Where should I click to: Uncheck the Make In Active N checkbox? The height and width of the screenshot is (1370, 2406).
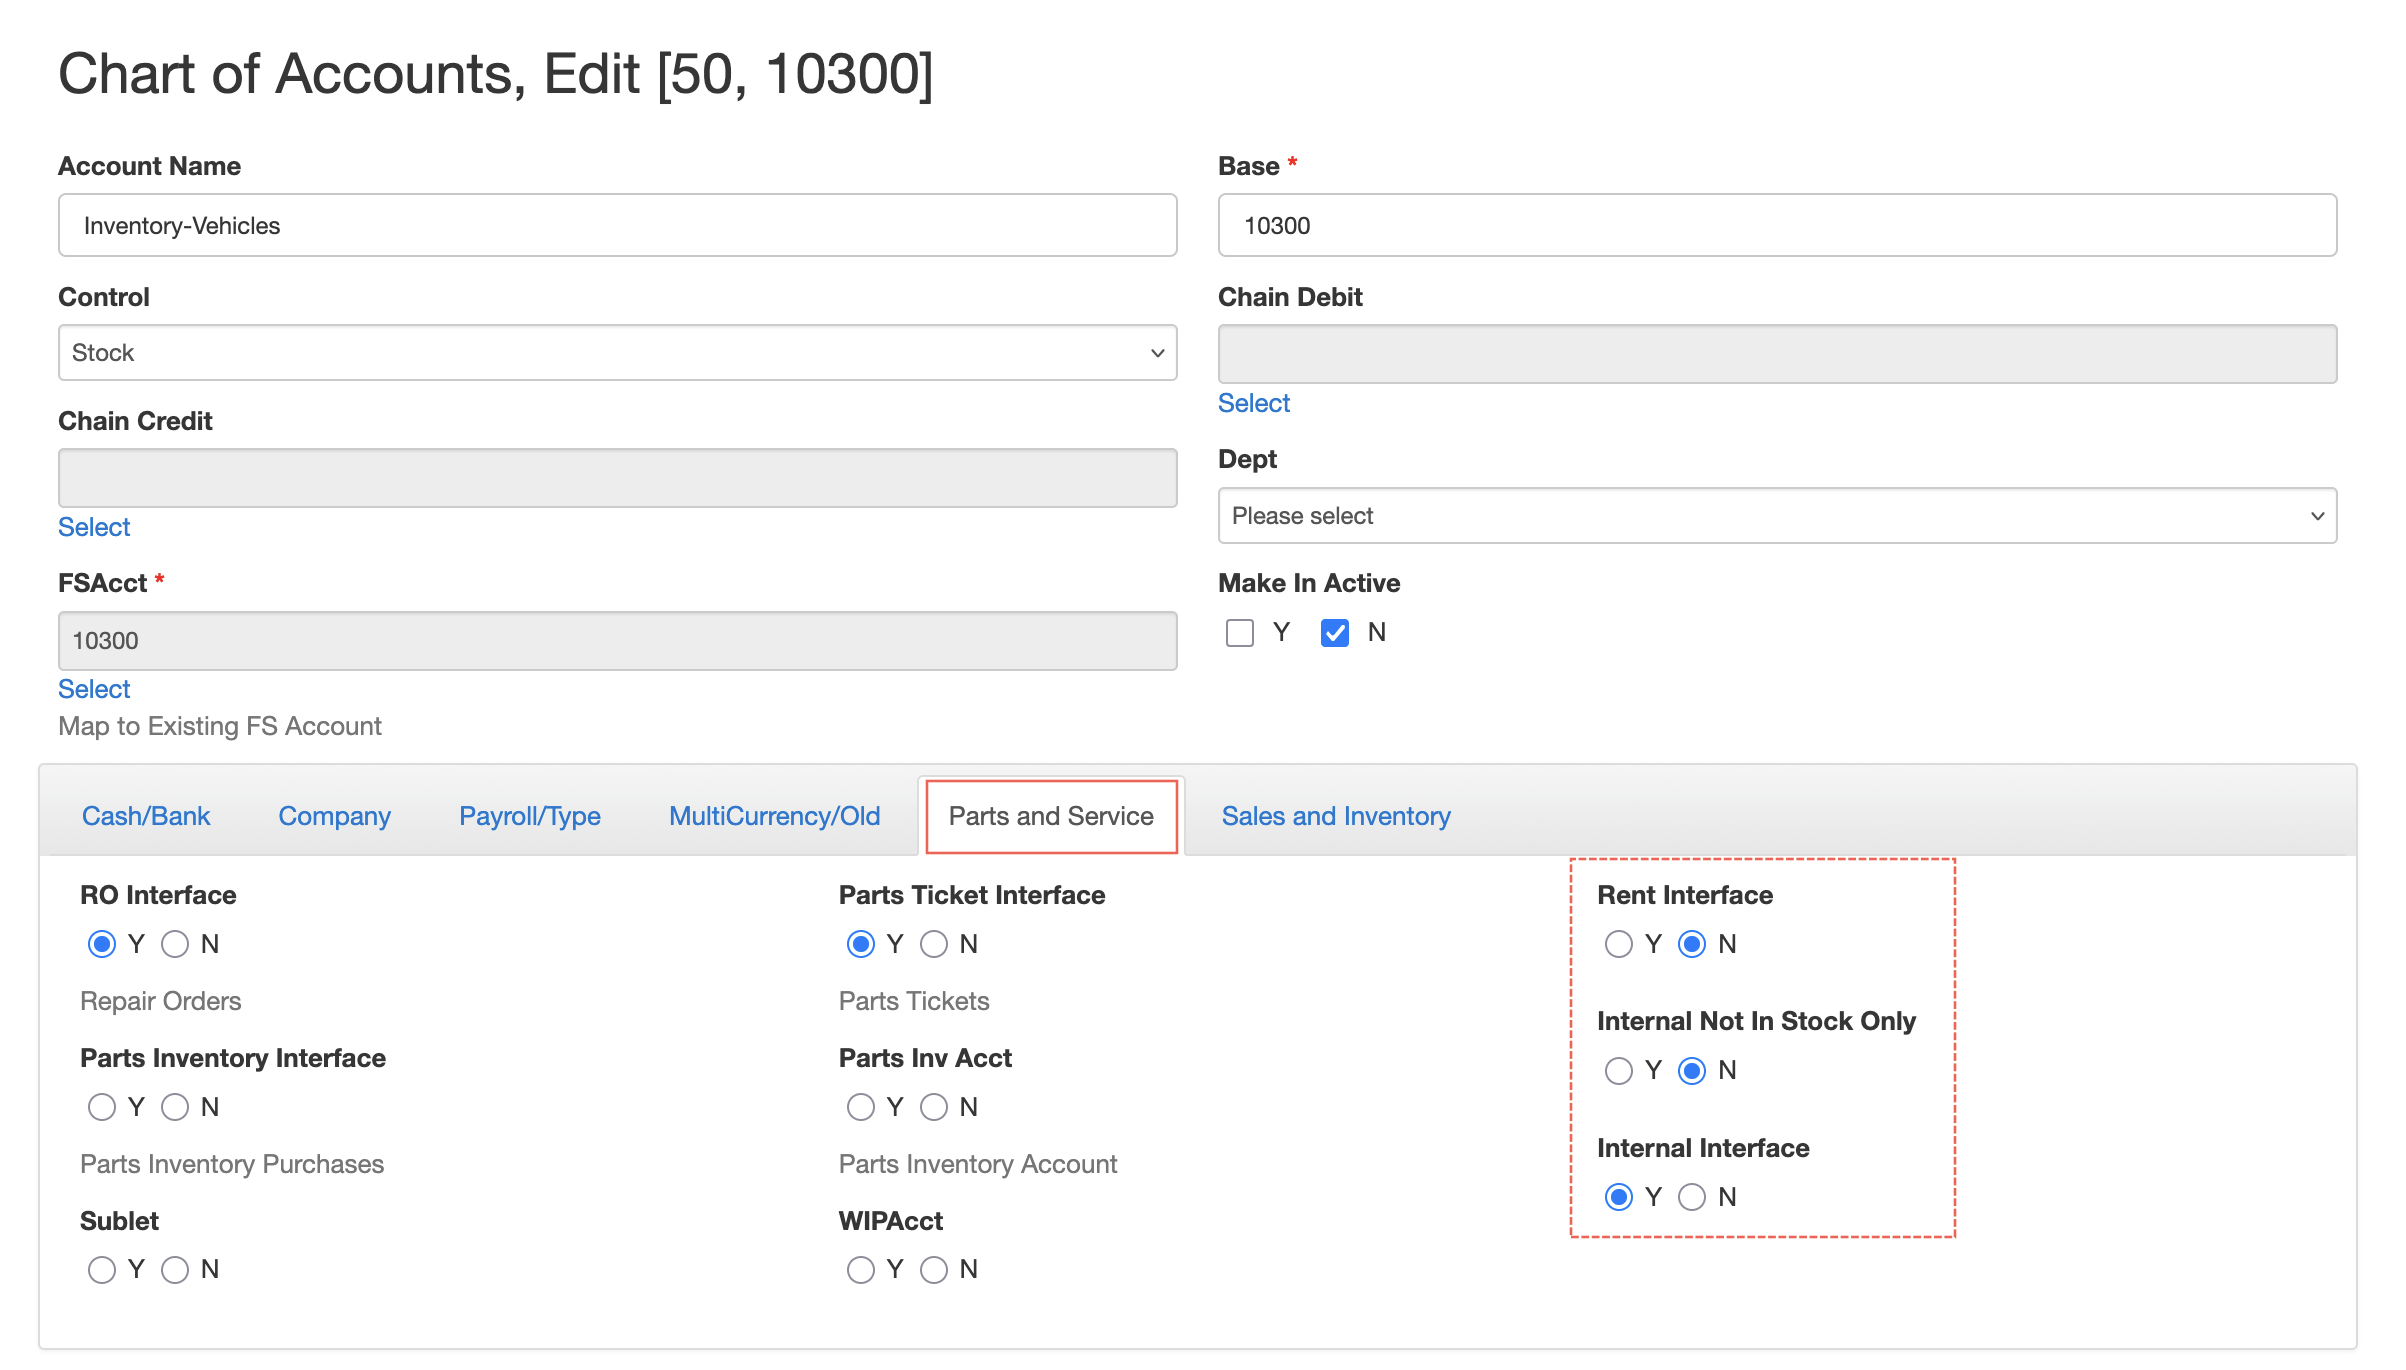click(x=1335, y=633)
